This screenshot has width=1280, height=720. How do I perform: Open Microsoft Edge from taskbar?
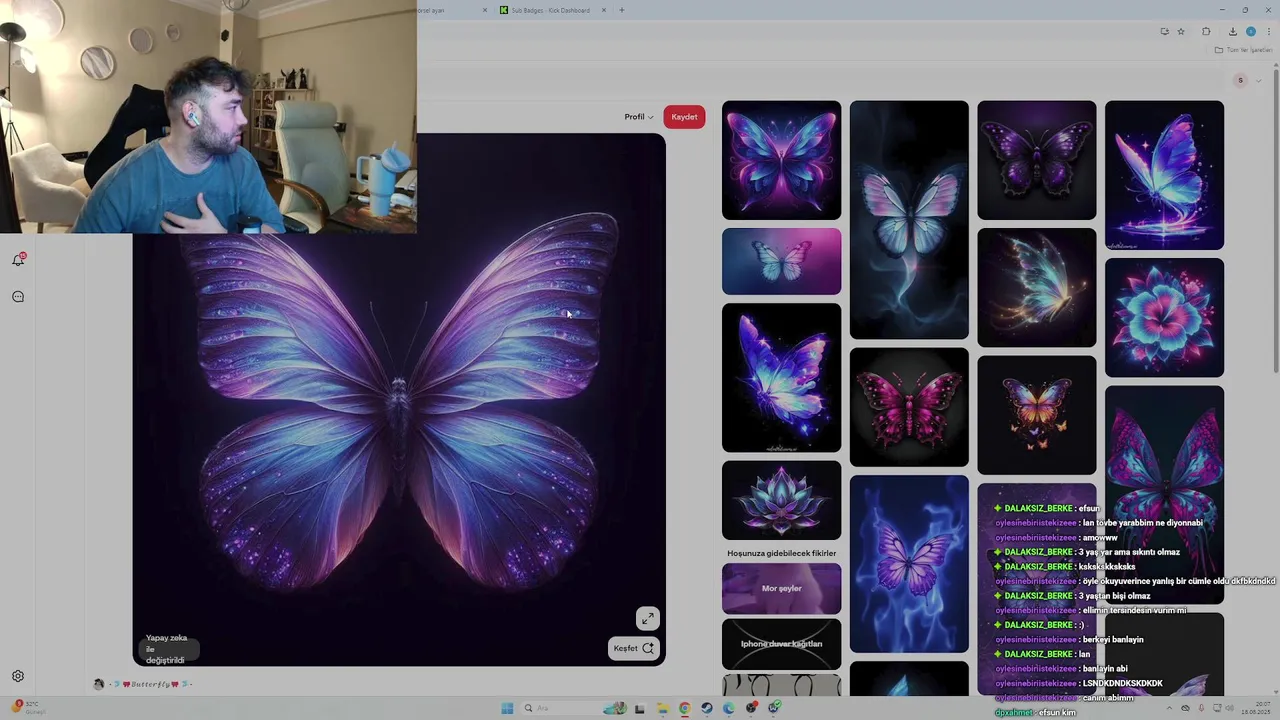[728, 709]
